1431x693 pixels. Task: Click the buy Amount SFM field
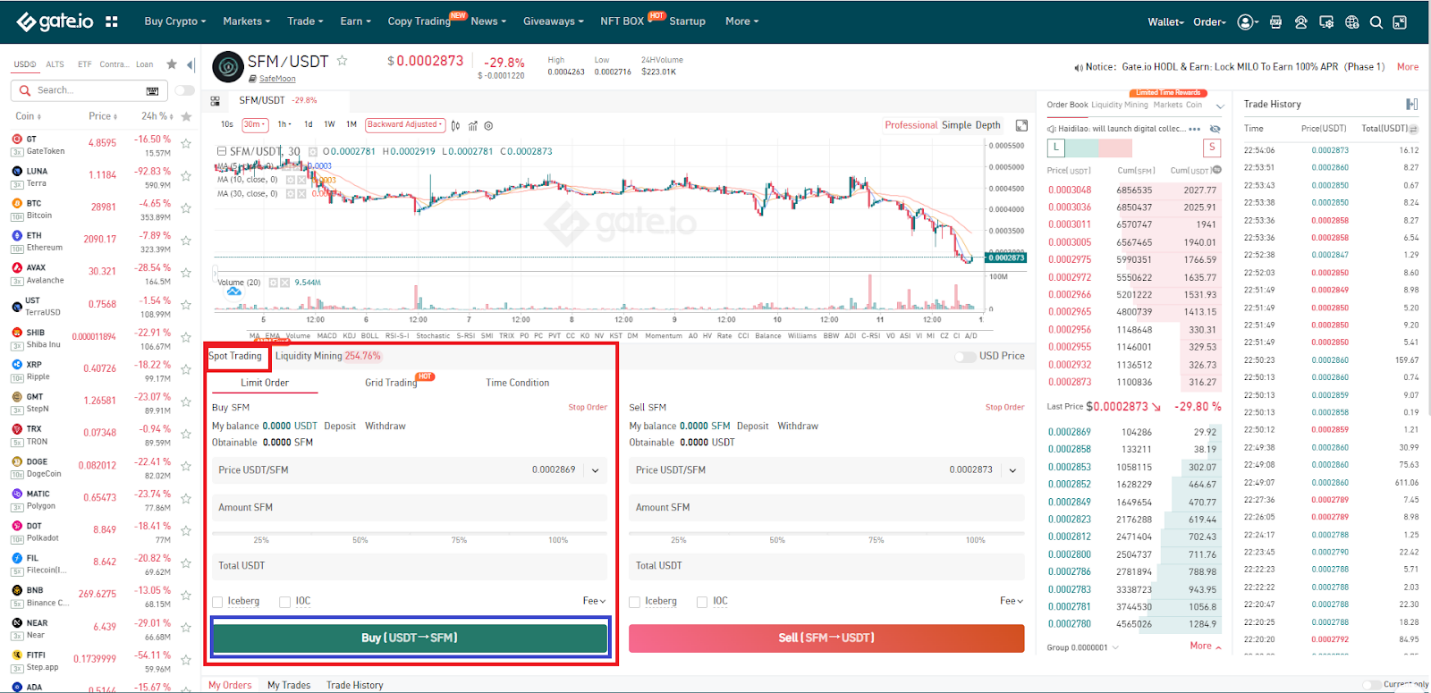[x=409, y=508]
